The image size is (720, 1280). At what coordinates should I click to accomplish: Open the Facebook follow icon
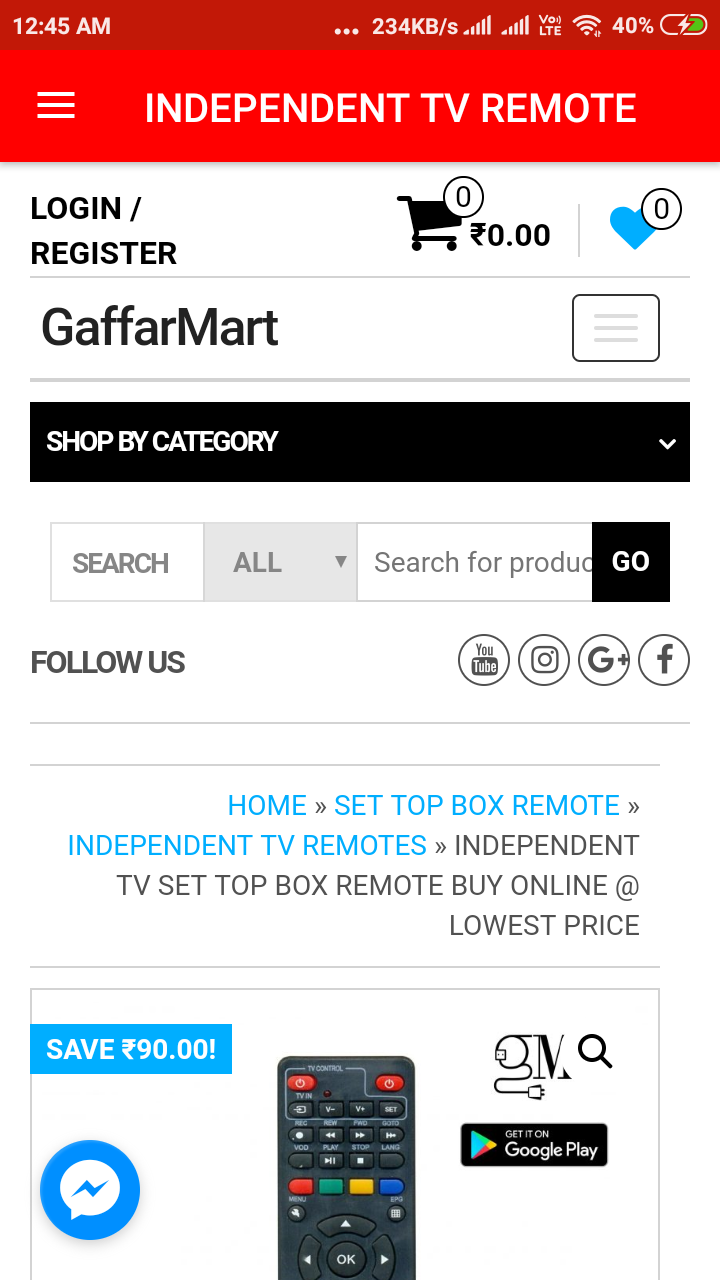(x=664, y=660)
